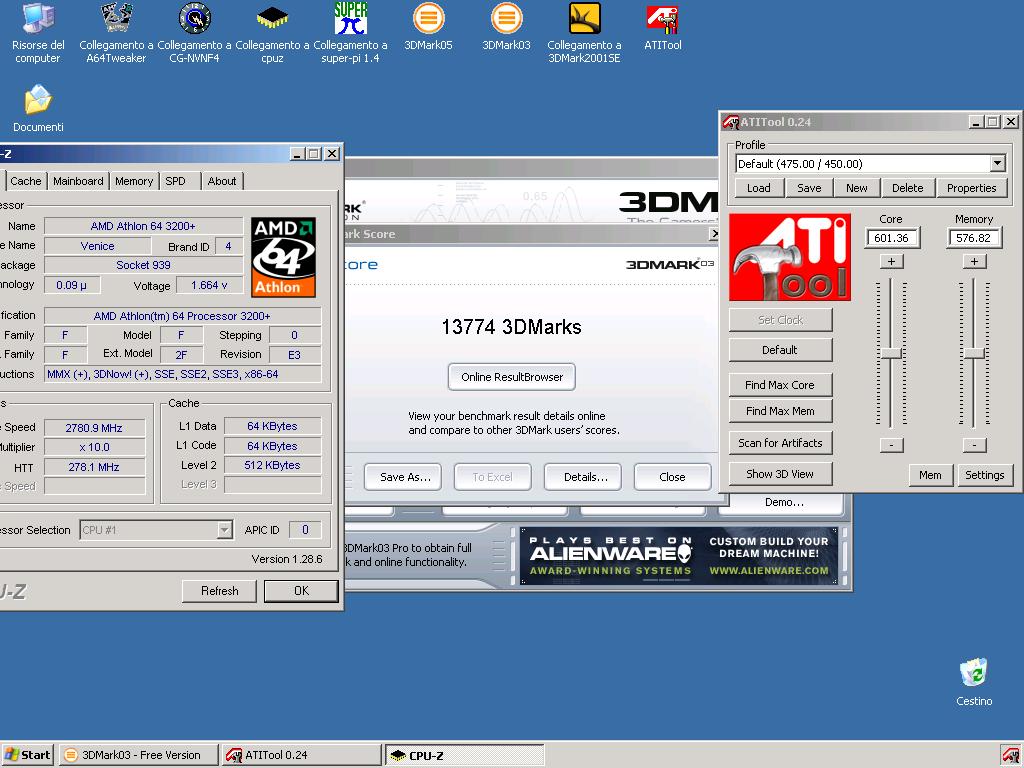Expand the ATITool Profile dropdown
This screenshot has height=768, width=1024.
[997, 163]
